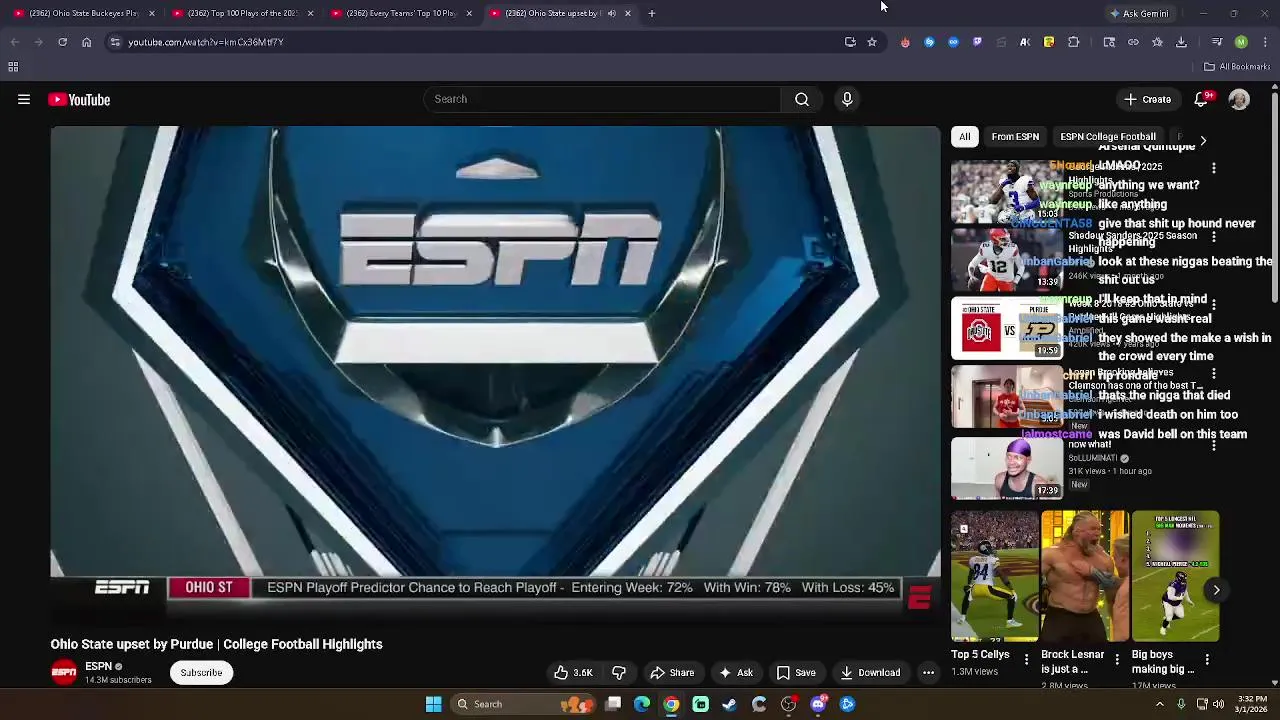
Task: Advance the Shorts shelf with next arrow
Action: (1216, 590)
